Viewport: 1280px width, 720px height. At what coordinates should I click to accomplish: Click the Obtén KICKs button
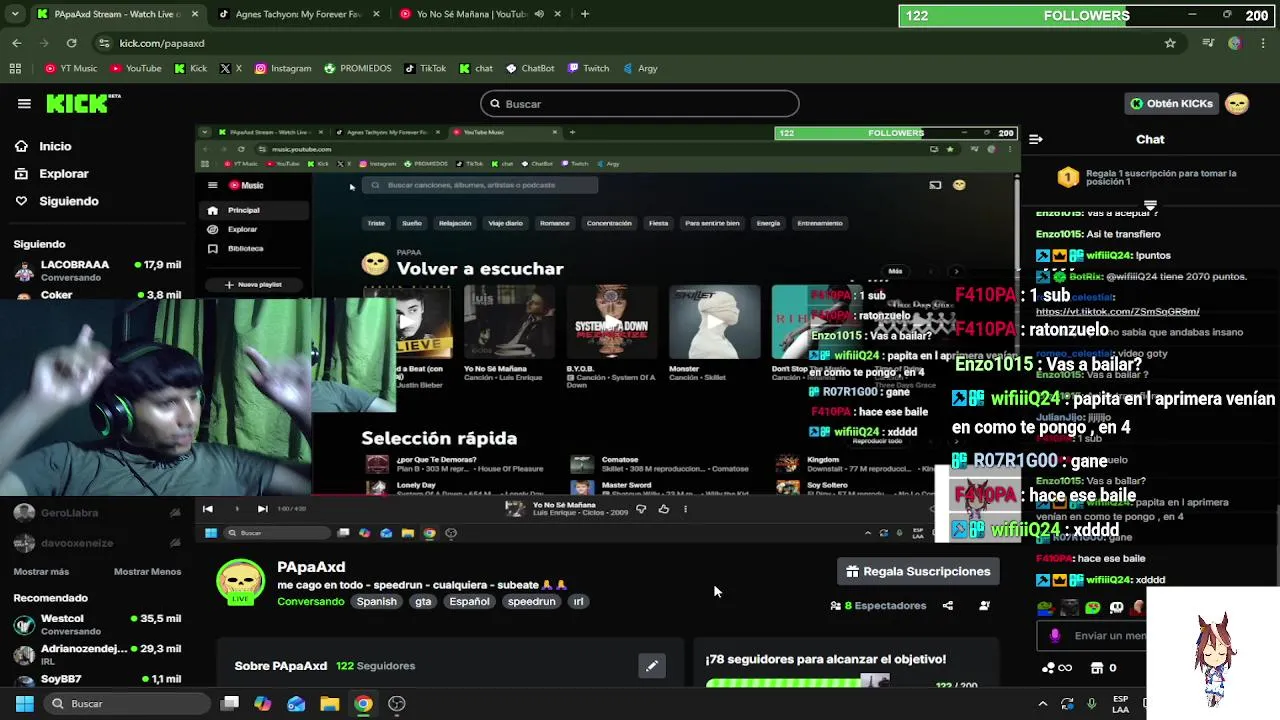[x=1171, y=104]
